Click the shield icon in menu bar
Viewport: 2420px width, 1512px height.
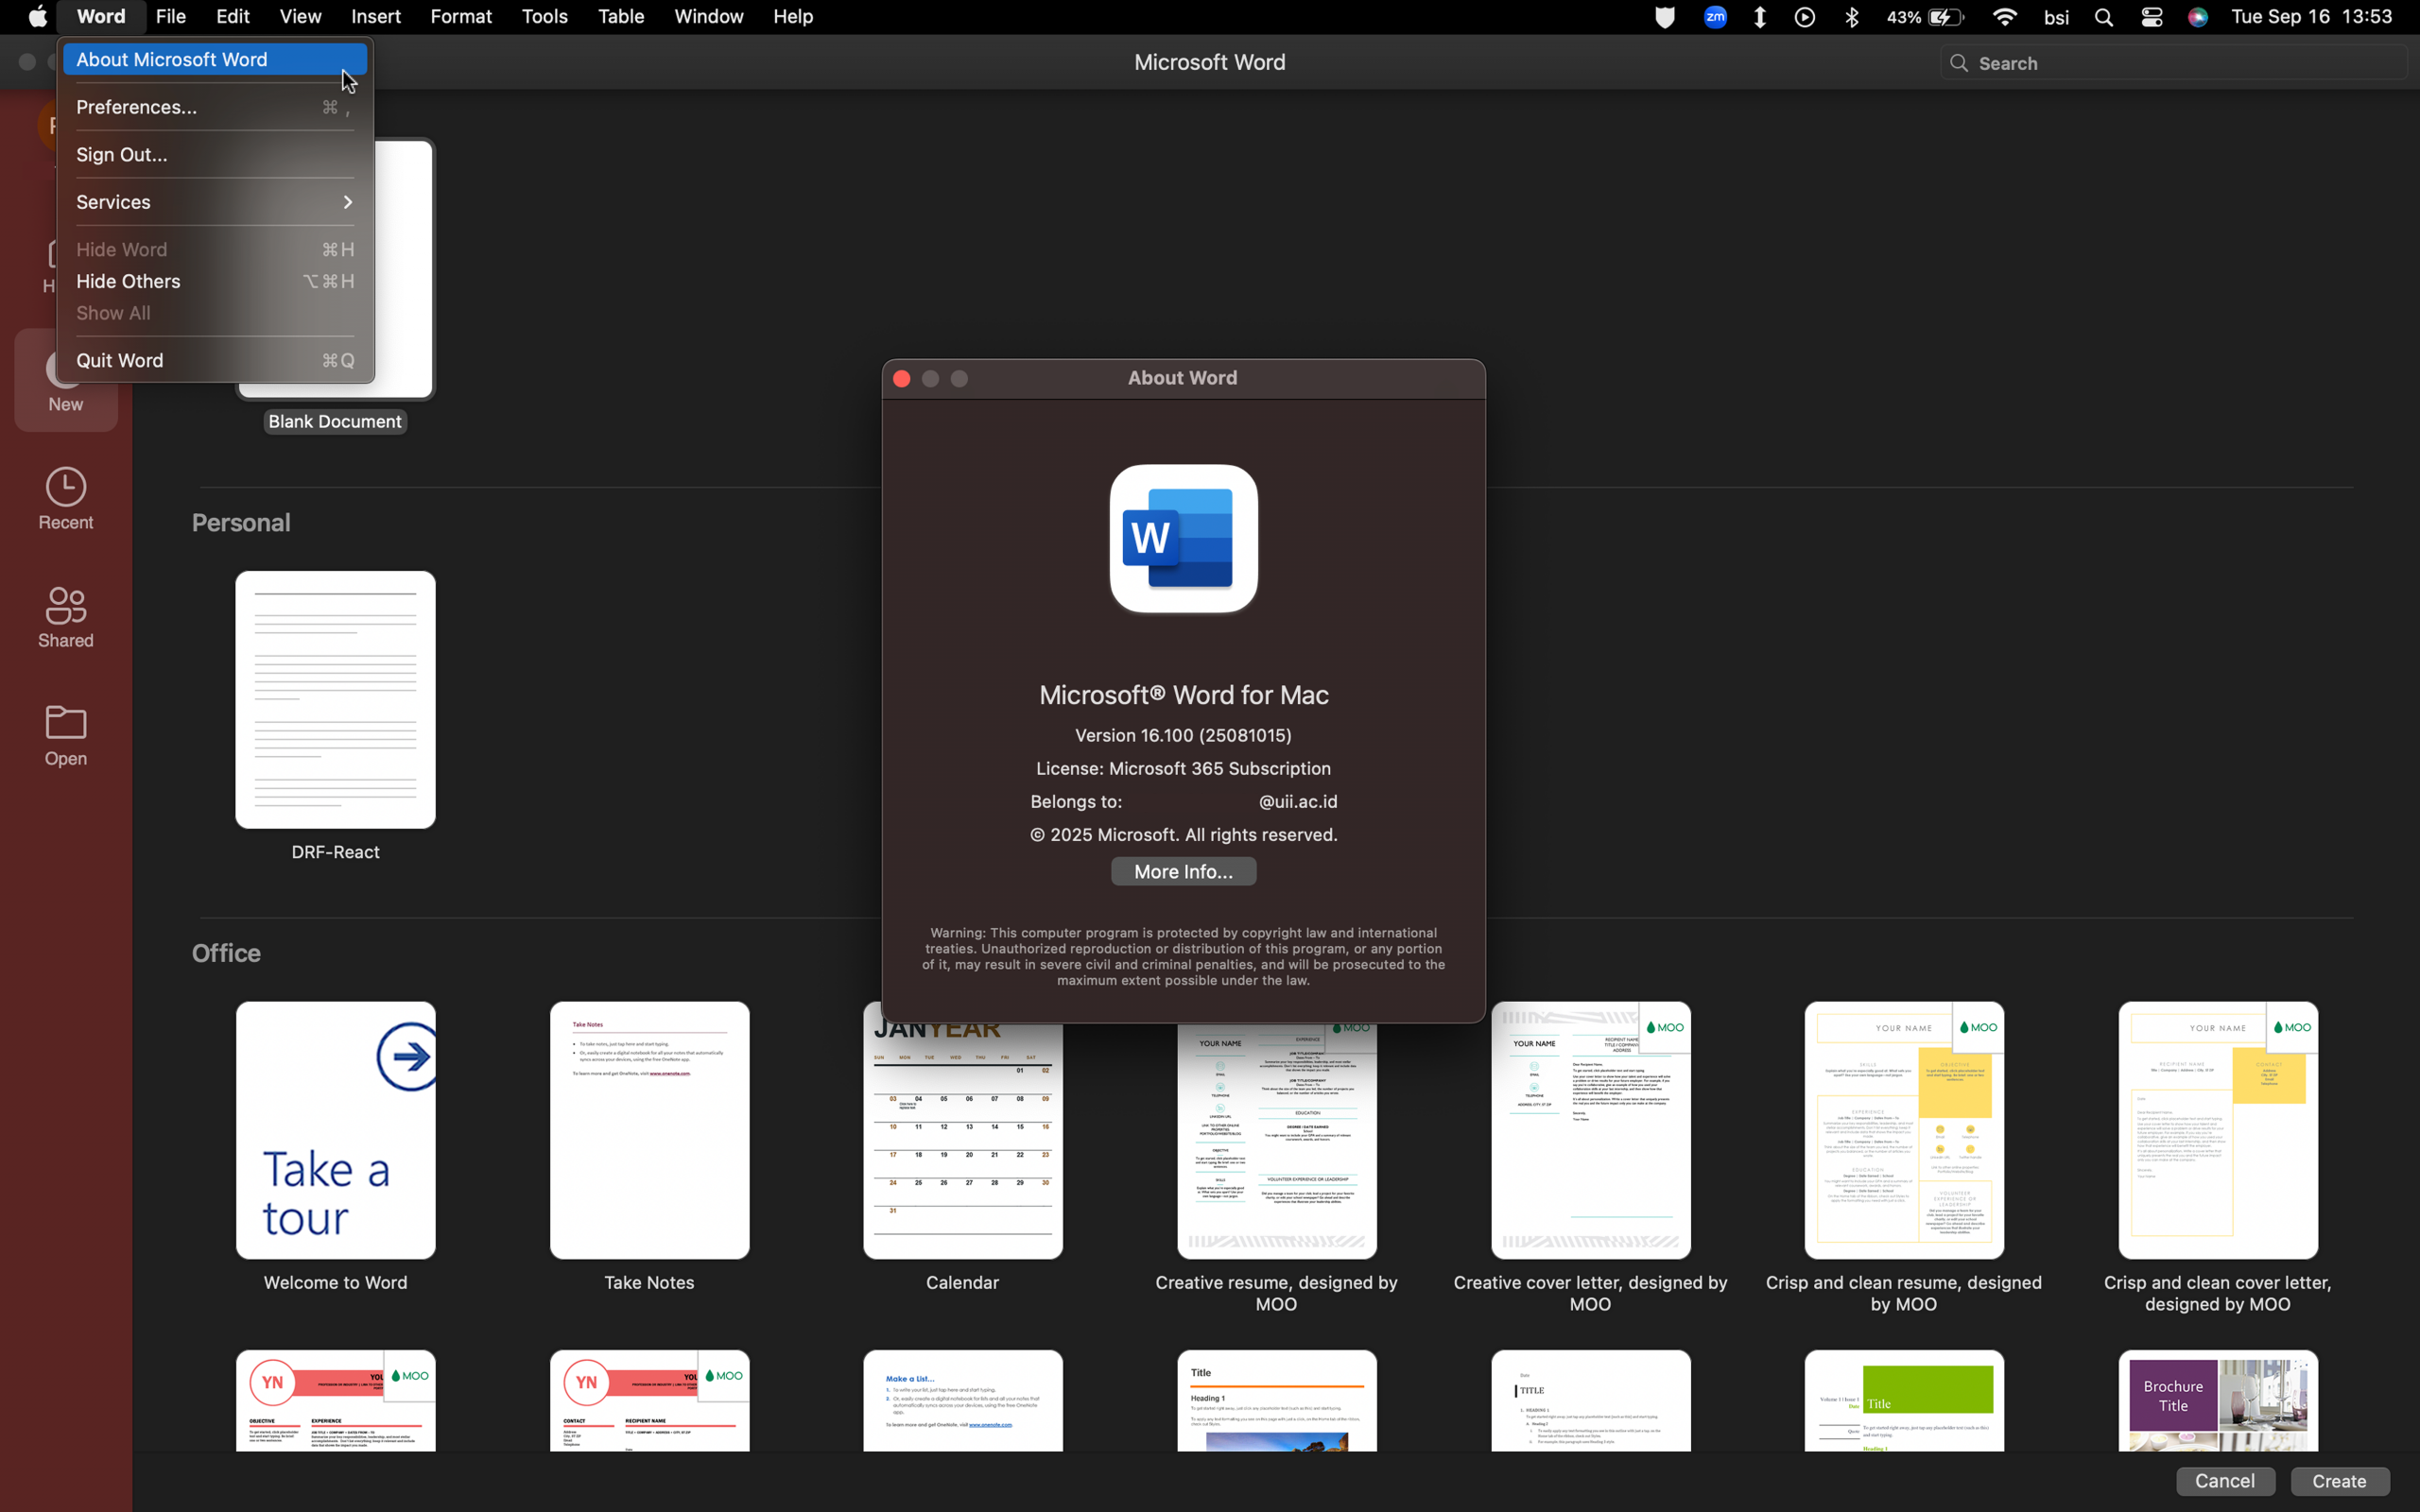point(1664,17)
